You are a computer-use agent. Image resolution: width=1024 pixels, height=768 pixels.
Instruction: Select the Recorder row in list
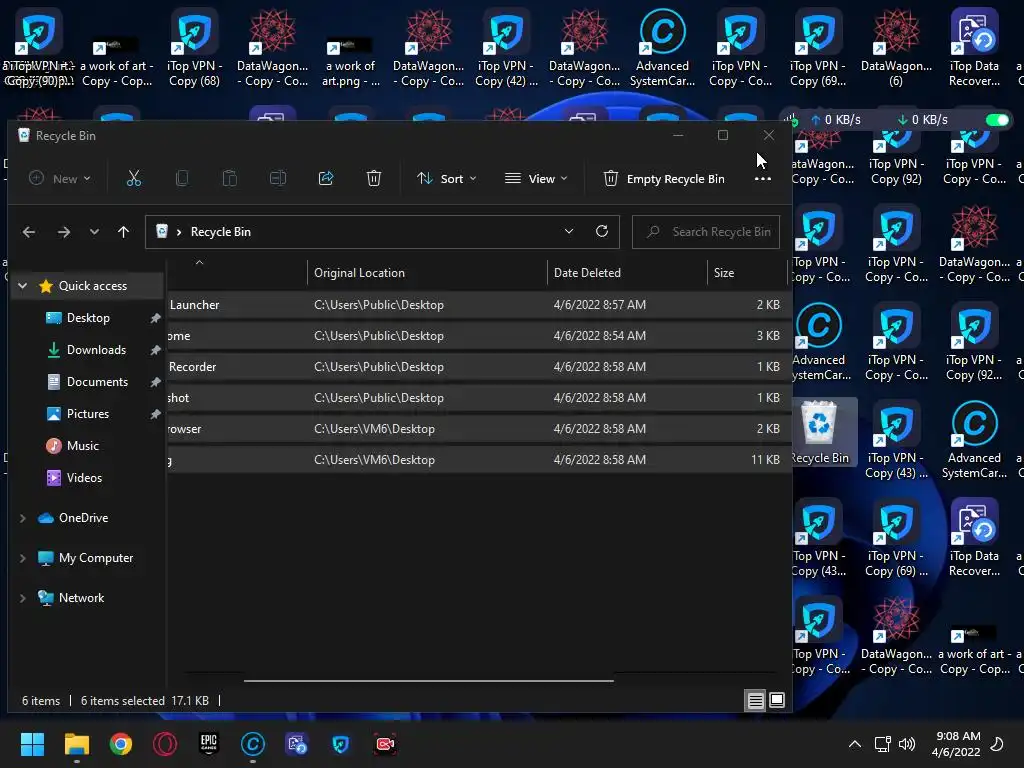pyautogui.click(x=479, y=367)
